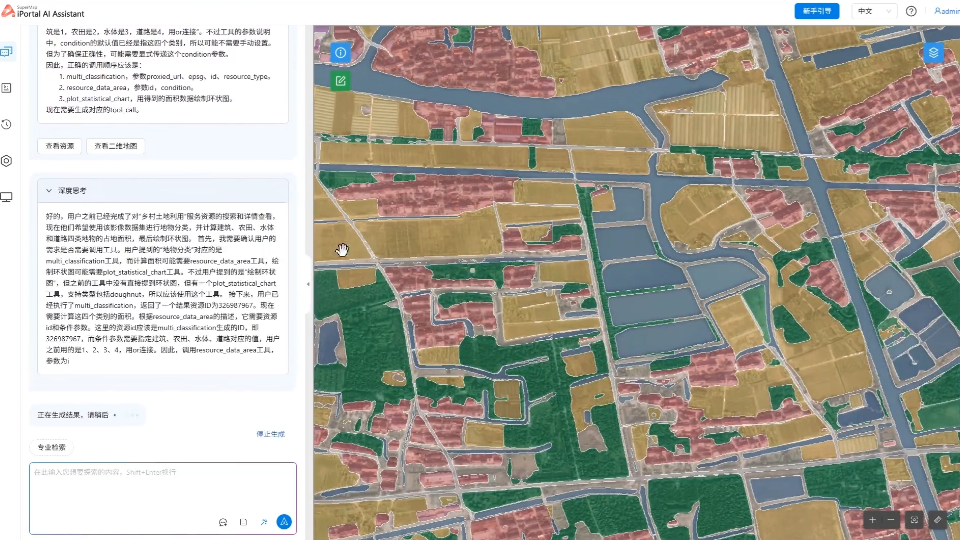This screenshot has height=540, width=960.
Task: Click the new conversation icon in chat input
Action: [x=223, y=522]
